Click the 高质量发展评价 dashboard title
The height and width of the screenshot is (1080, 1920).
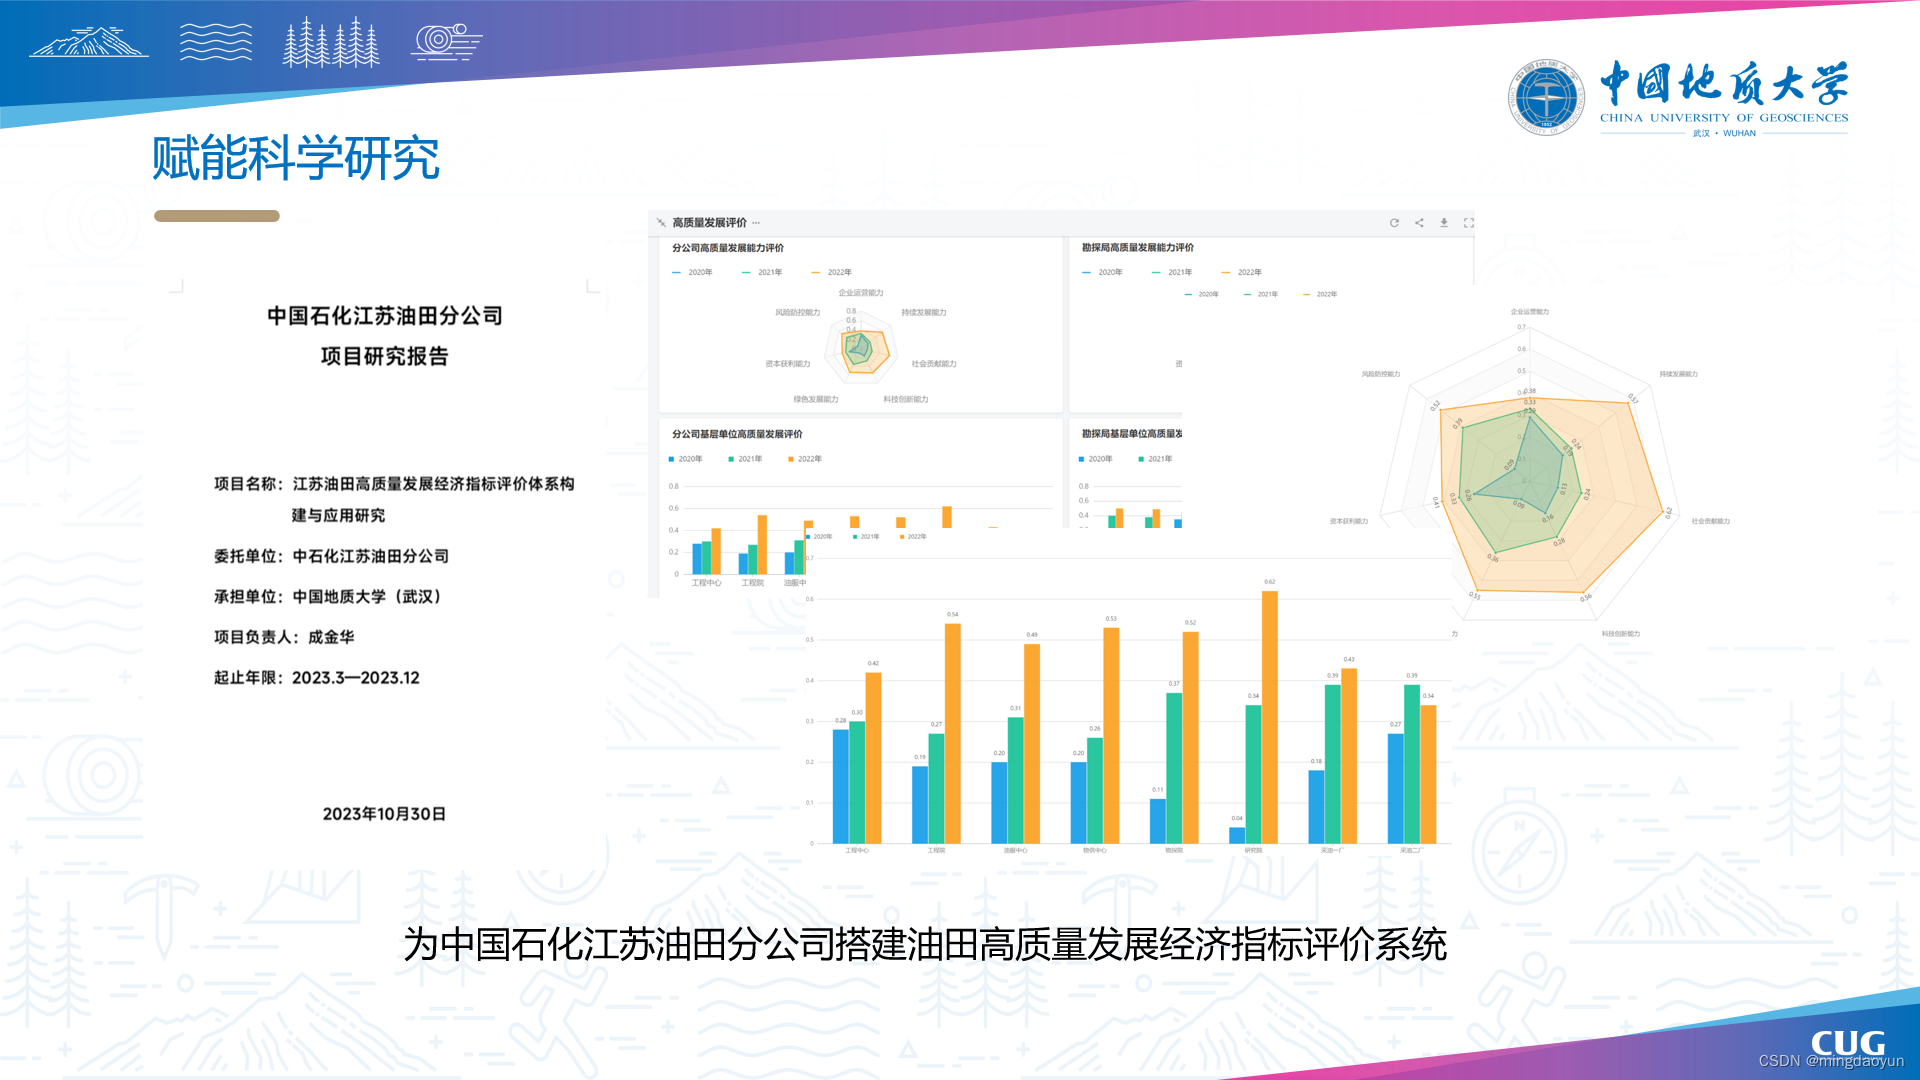click(x=709, y=223)
